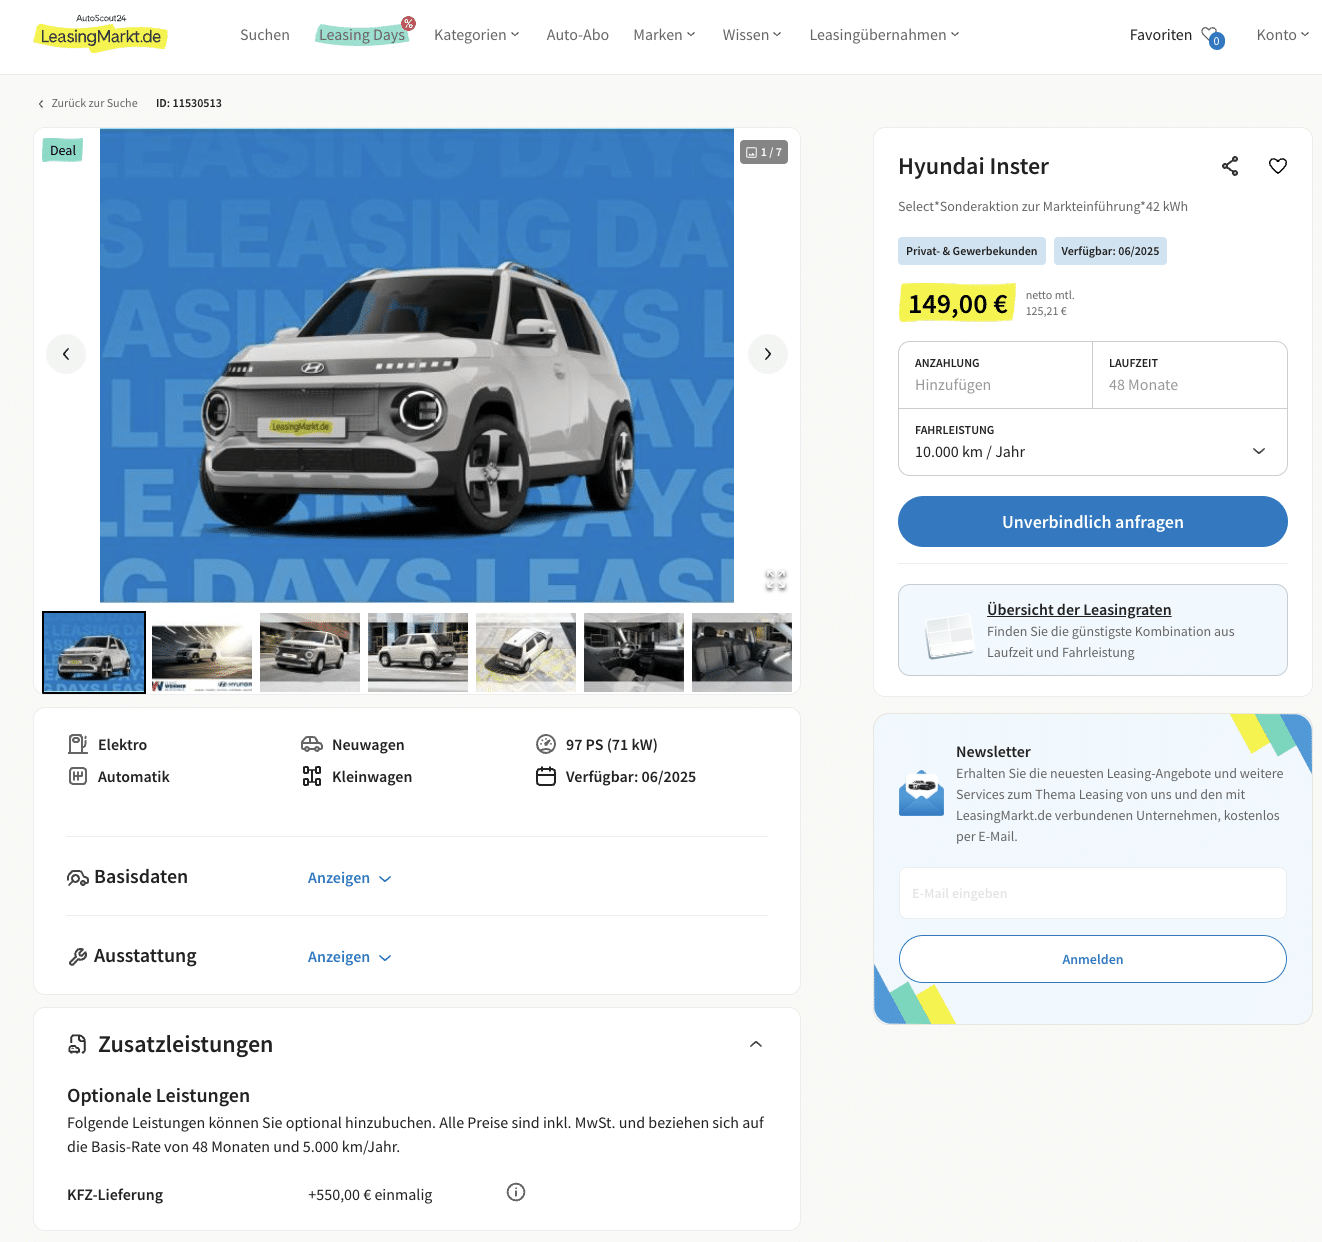Share the Hyundai Inster listing
The width and height of the screenshot is (1322, 1242).
[1230, 166]
